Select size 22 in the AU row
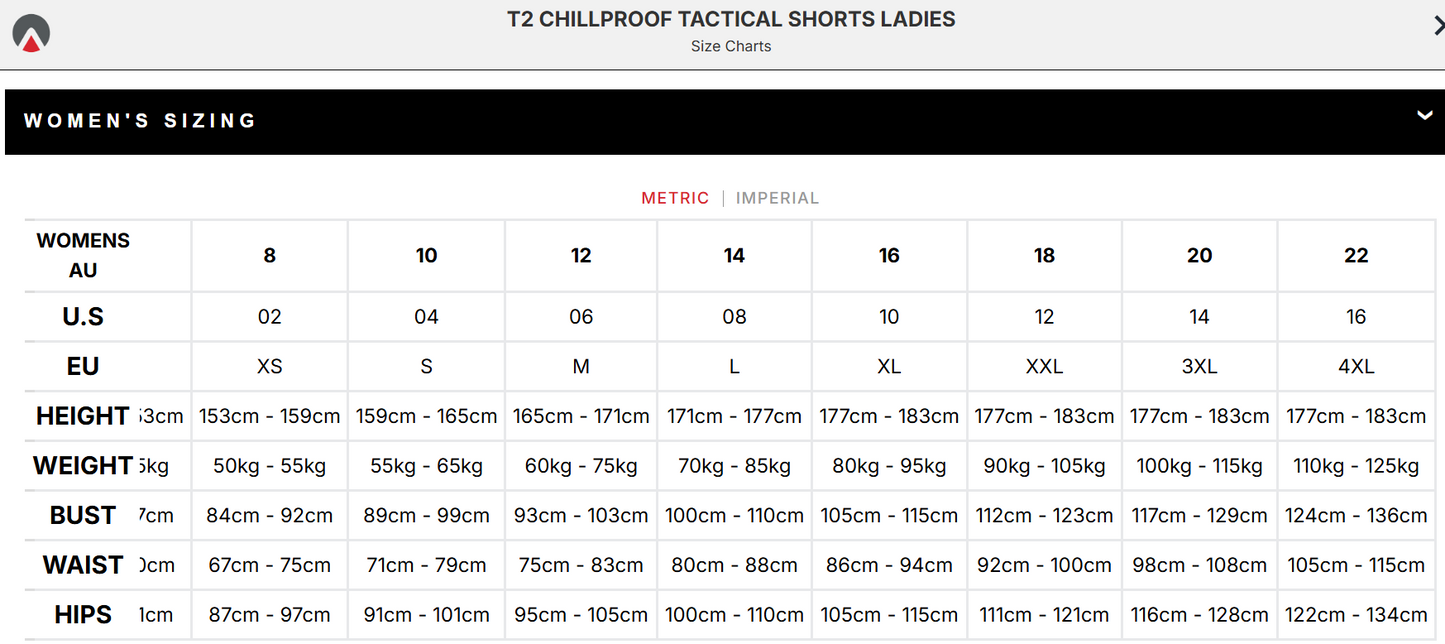Viewport: 1445px width, 644px height. (1356, 255)
